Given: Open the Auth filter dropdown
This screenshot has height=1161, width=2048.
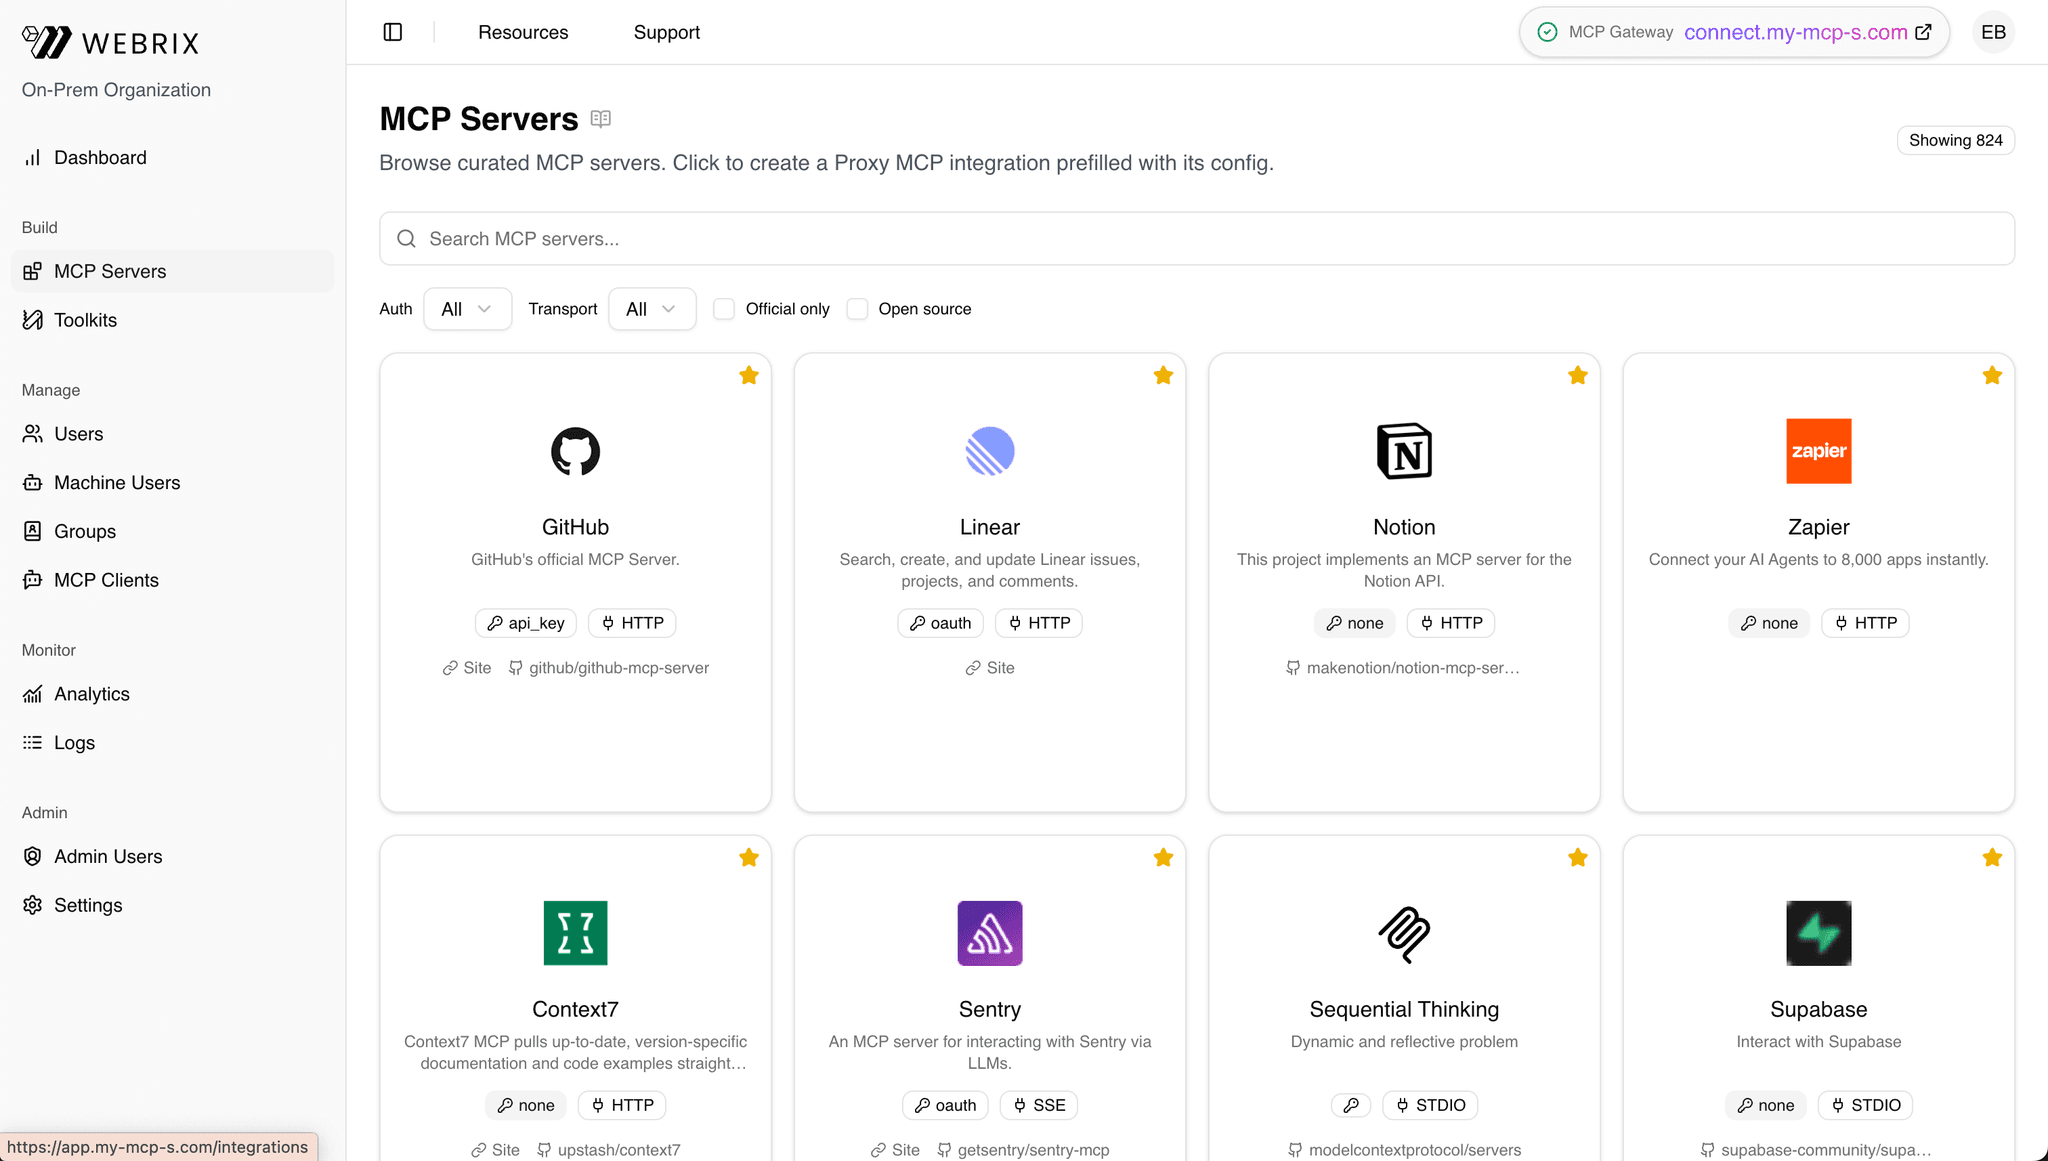Looking at the screenshot, I should click(467, 308).
